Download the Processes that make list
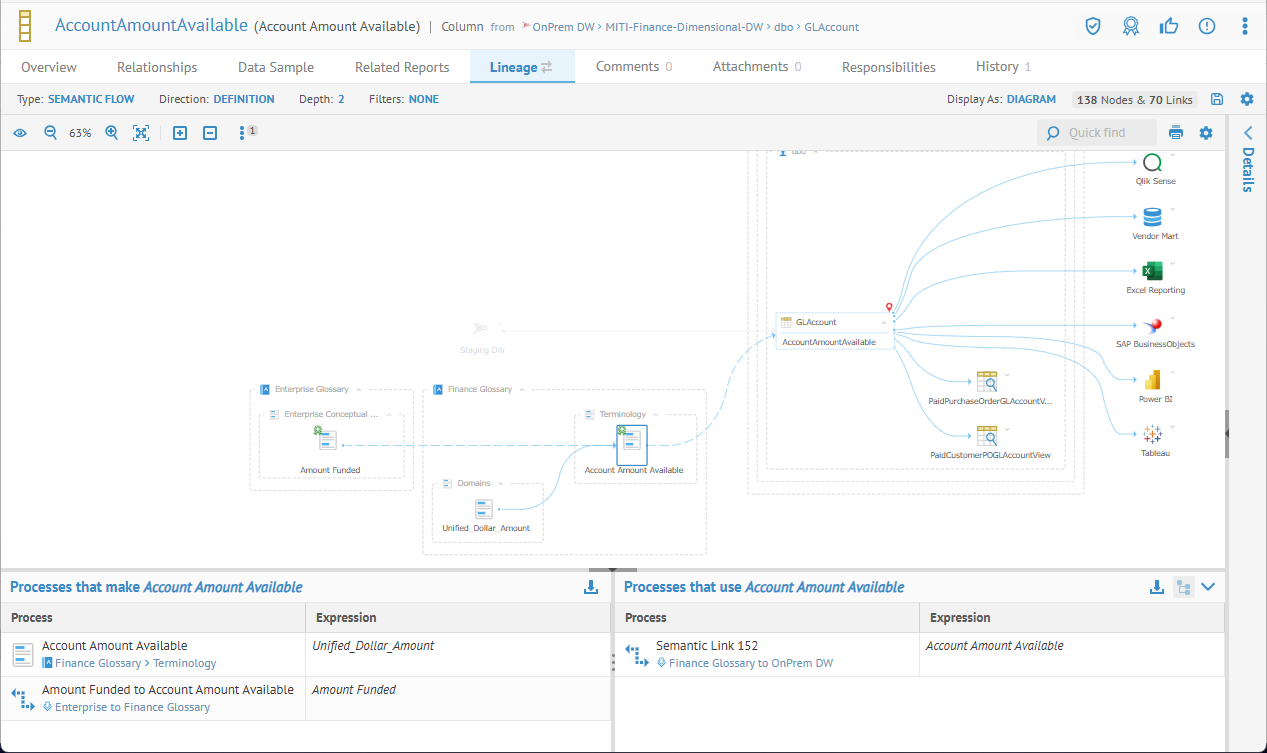This screenshot has height=753, width=1267. coord(591,587)
